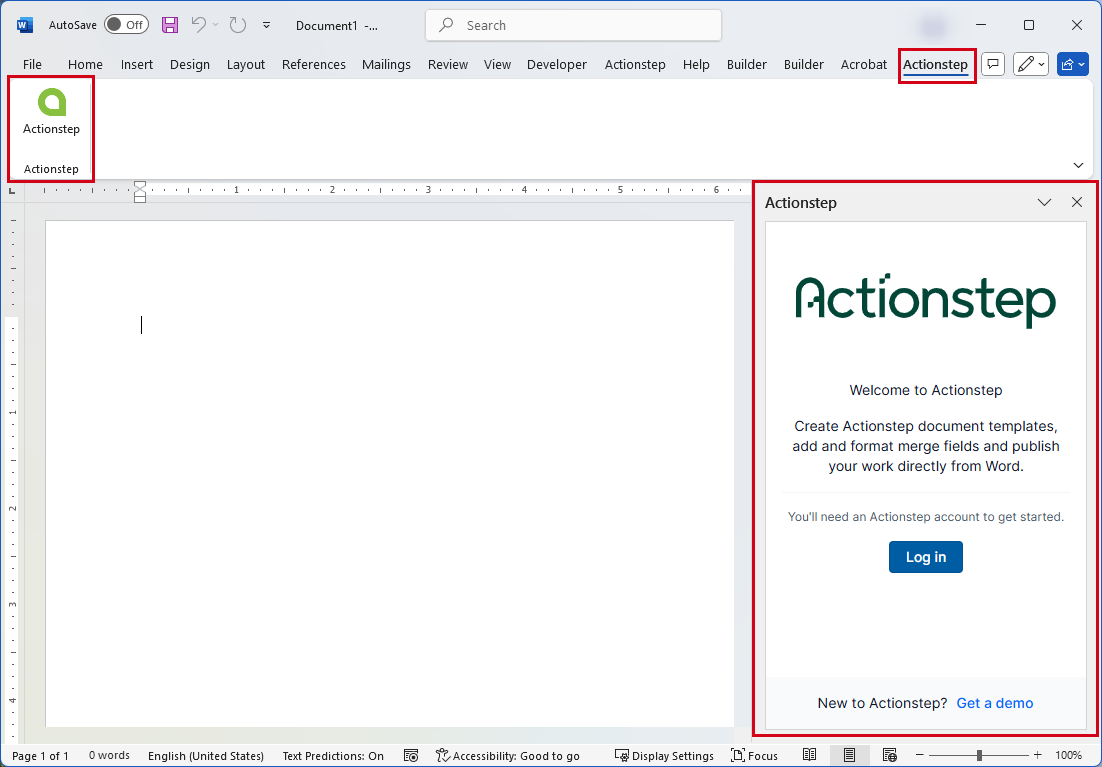Toggle Text Predictions: On

[x=333, y=756]
